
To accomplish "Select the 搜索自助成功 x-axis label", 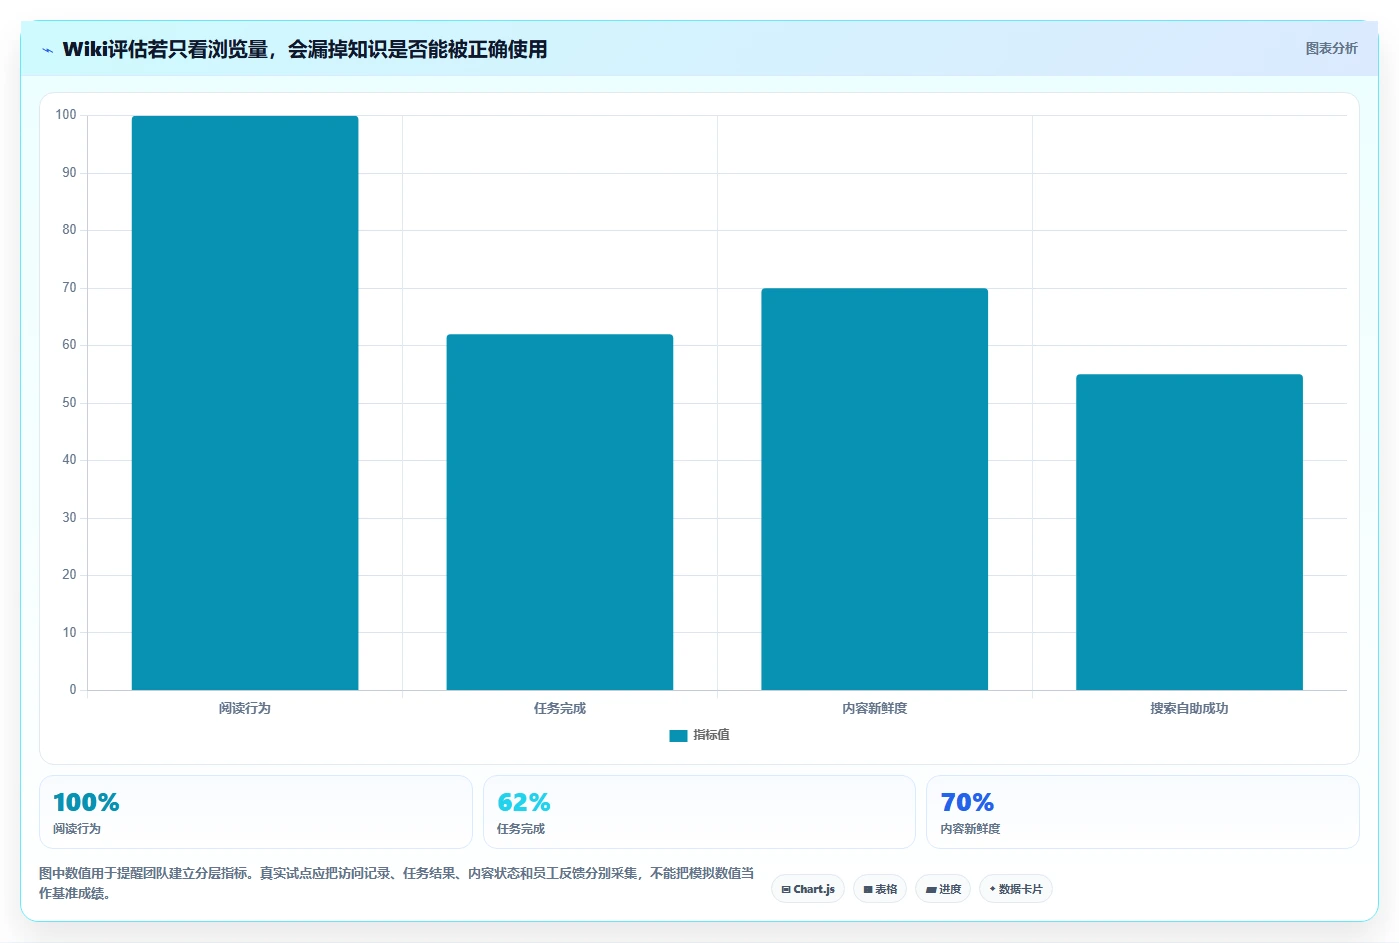I will (x=1189, y=708).
